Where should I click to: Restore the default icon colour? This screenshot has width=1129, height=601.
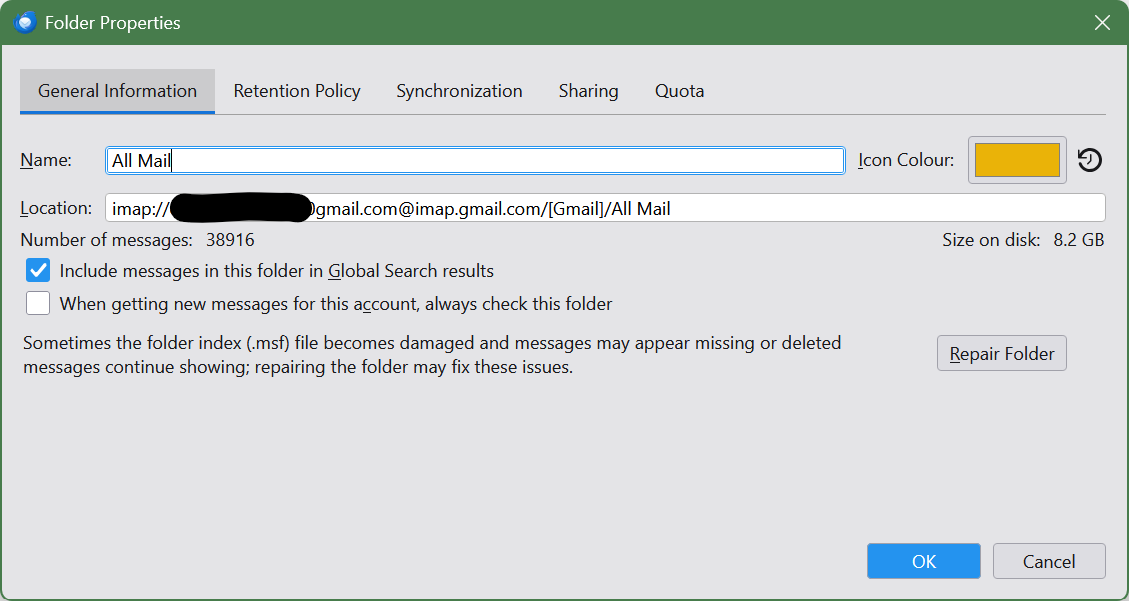1089,160
